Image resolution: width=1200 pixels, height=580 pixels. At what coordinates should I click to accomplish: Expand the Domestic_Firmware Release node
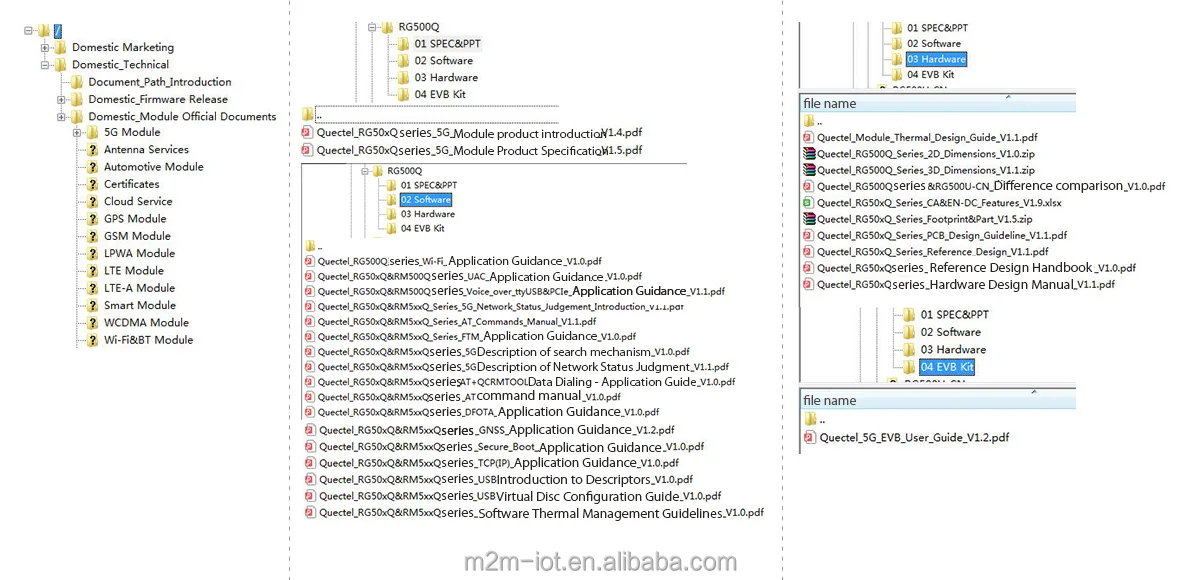pos(61,99)
